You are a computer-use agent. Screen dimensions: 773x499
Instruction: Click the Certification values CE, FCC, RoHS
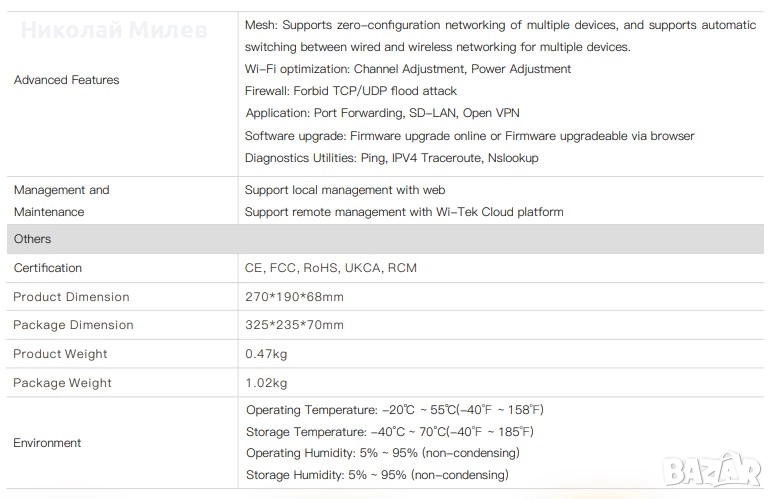(331, 268)
